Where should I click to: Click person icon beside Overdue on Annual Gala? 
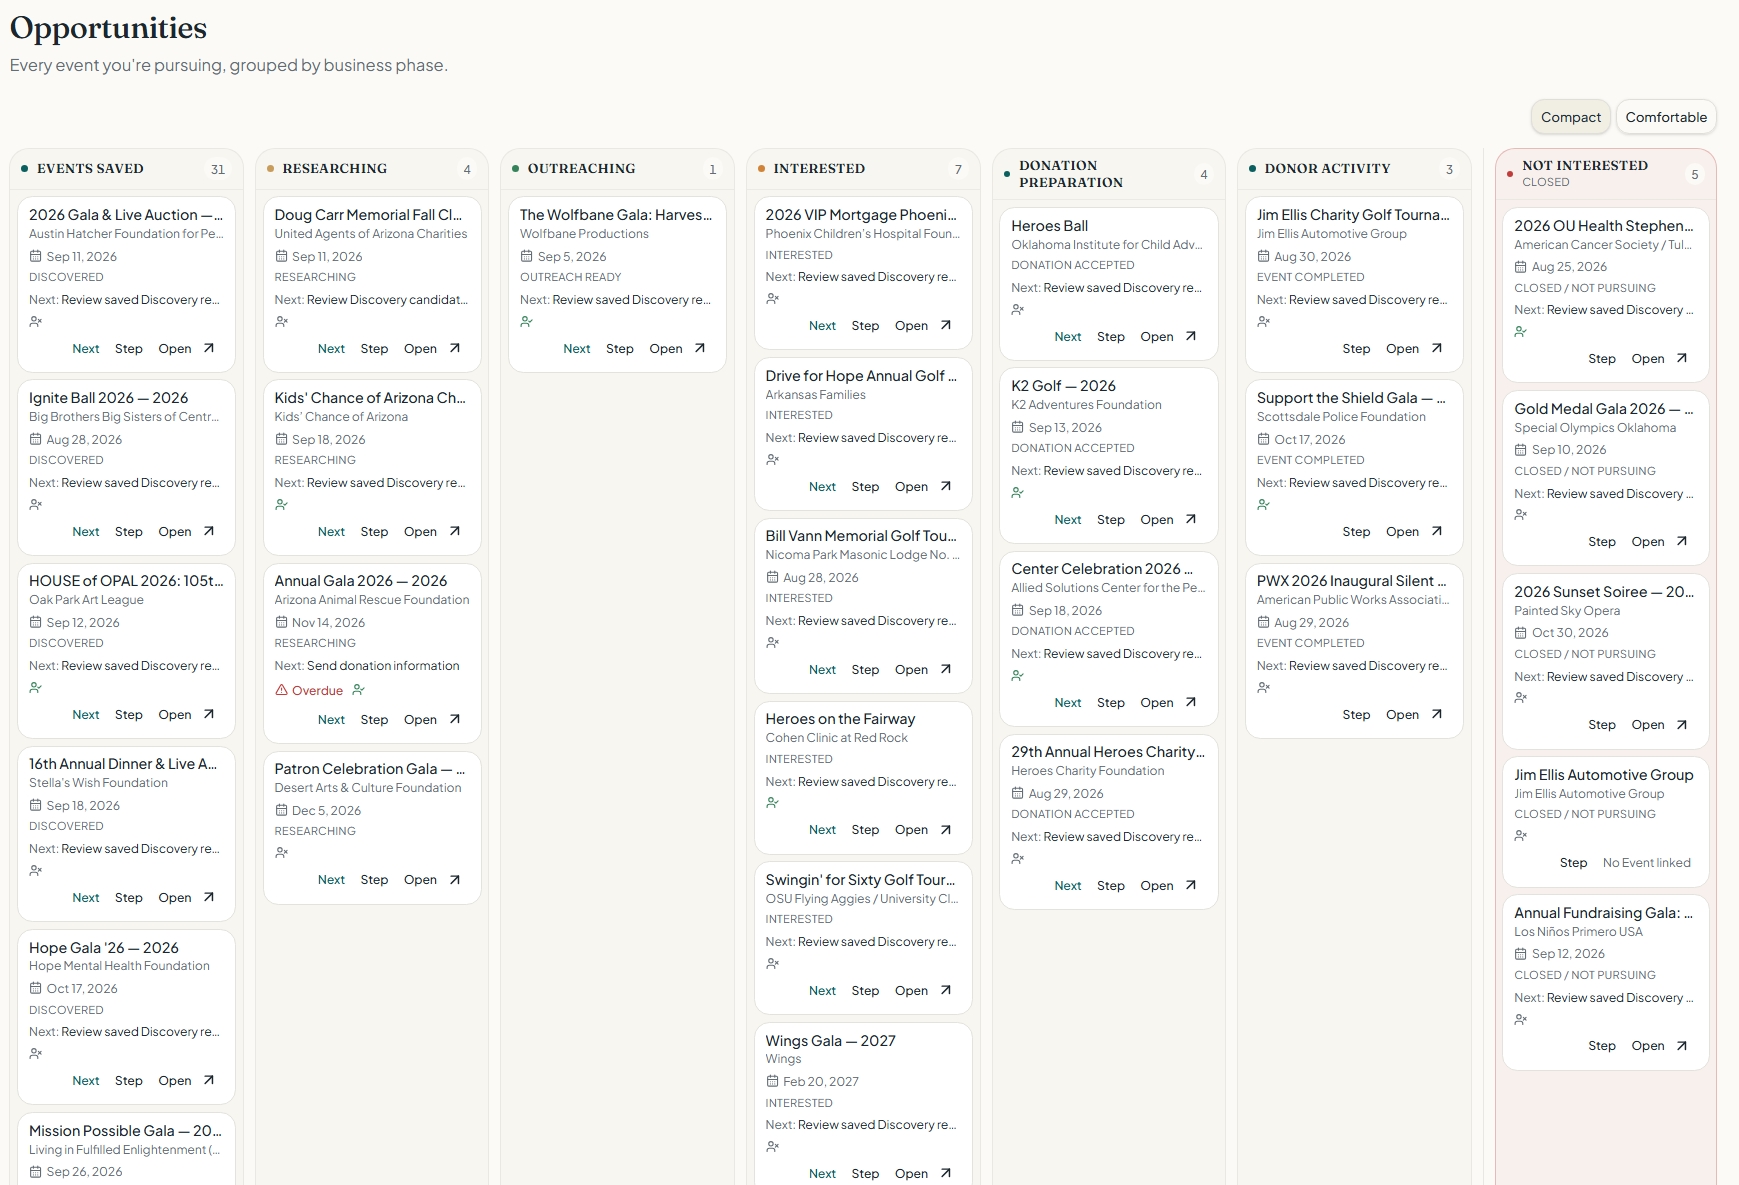359,690
